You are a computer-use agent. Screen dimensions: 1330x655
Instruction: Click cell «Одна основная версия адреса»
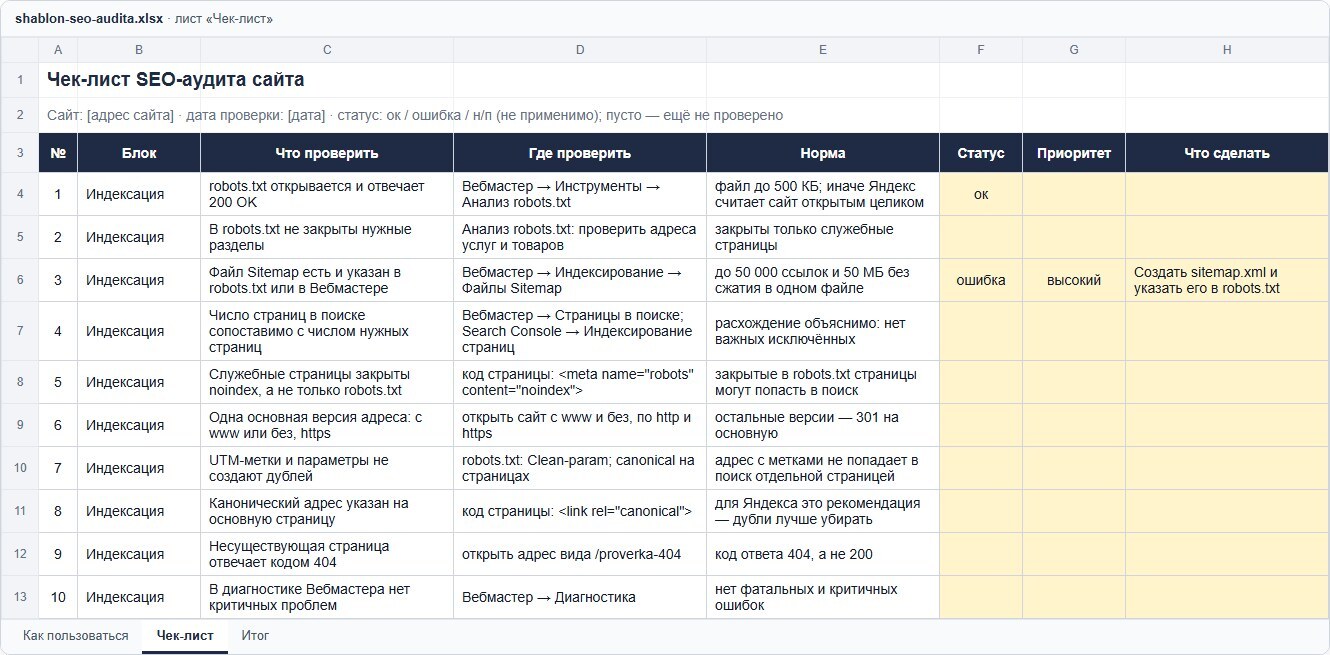tap(327, 425)
